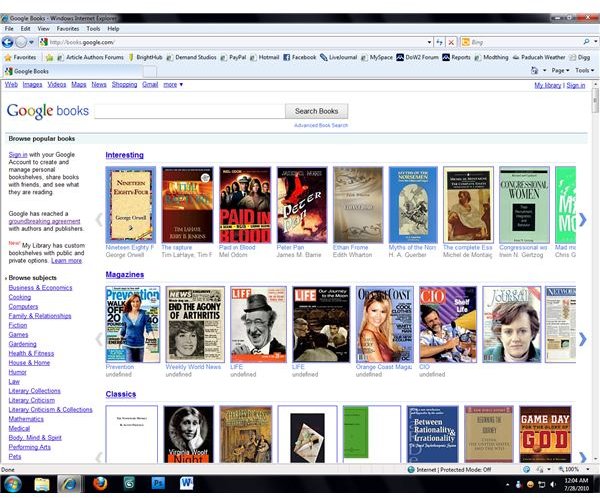Open Photoshop from the taskbar
The width and height of the screenshot is (600, 498).
point(158,484)
